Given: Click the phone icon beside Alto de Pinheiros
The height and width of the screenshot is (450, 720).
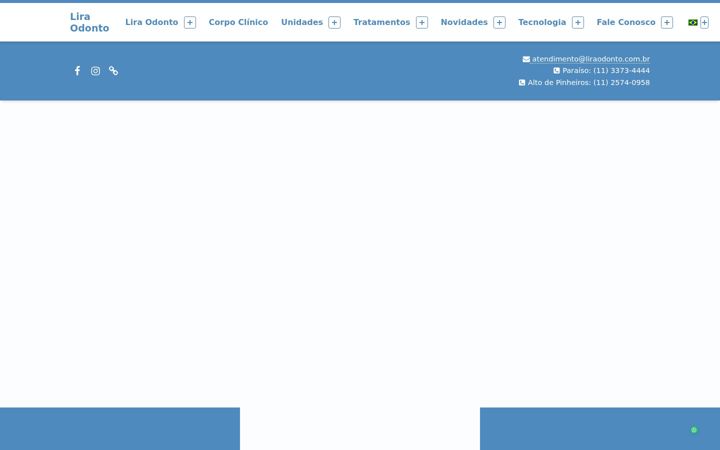Looking at the screenshot, I should tap(522, 83).
